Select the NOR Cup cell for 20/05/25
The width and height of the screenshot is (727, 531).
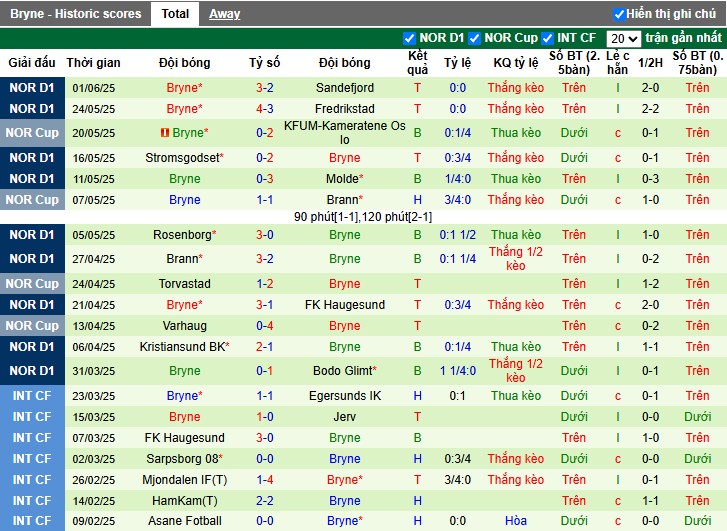tap(32, 133)
